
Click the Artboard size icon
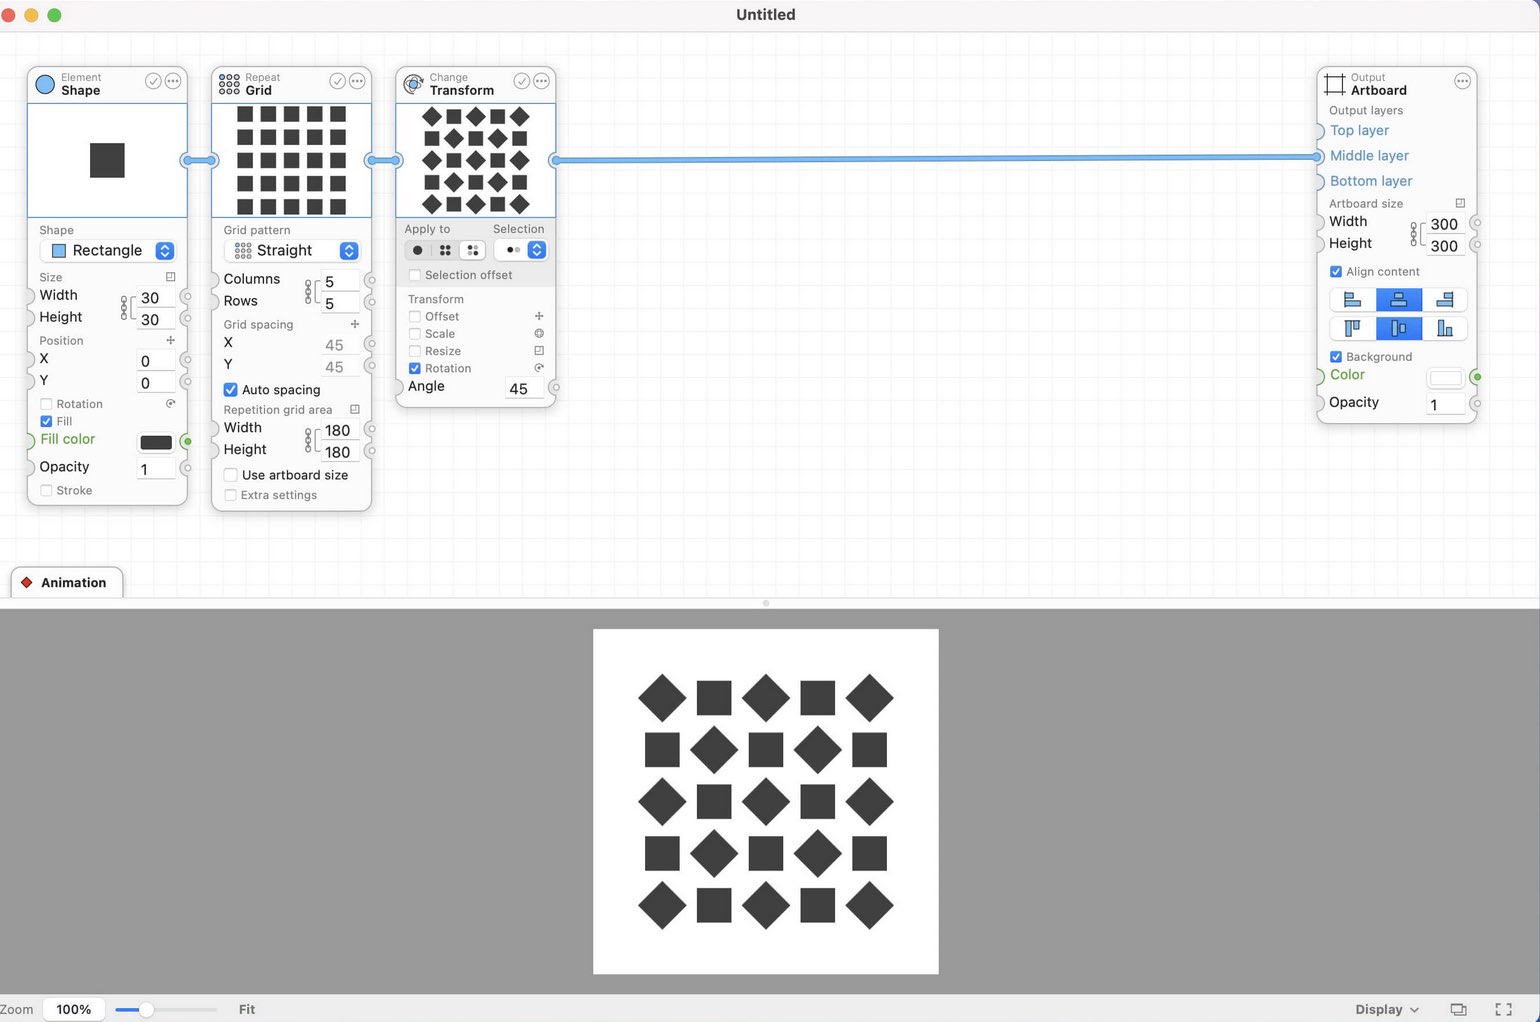tap(1459, 203)
